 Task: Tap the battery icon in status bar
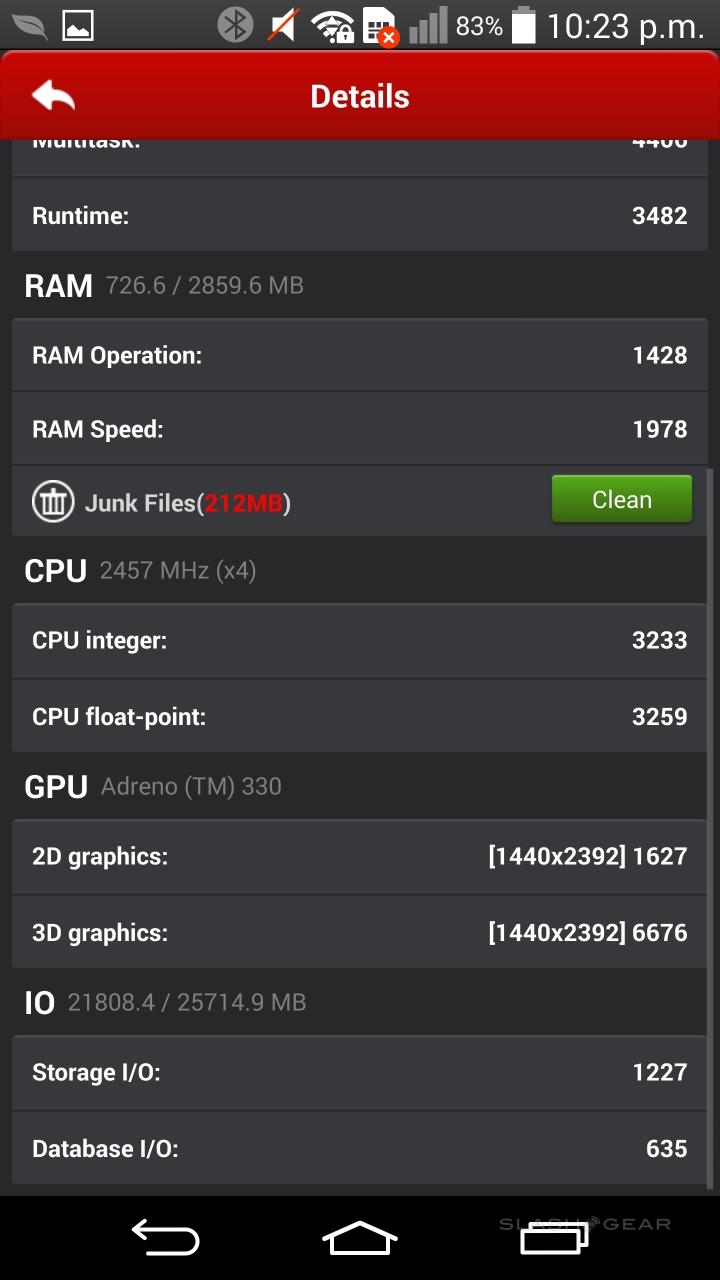523,26
